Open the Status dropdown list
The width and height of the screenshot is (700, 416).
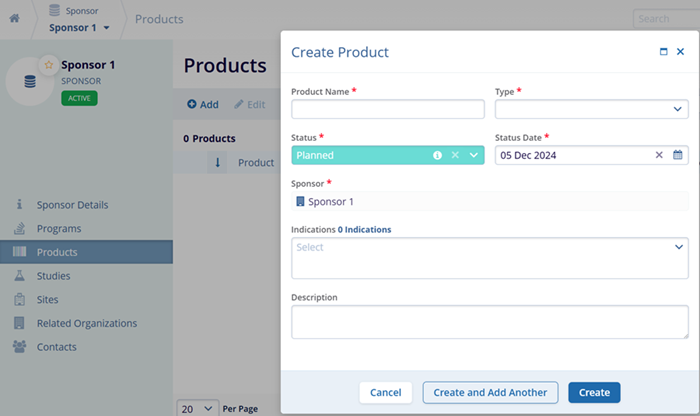click(474, 155)
